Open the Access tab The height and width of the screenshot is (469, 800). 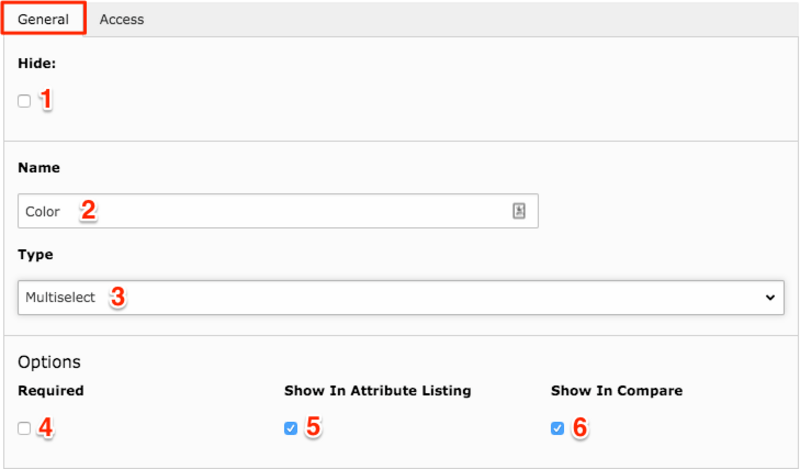coord(121,19)
